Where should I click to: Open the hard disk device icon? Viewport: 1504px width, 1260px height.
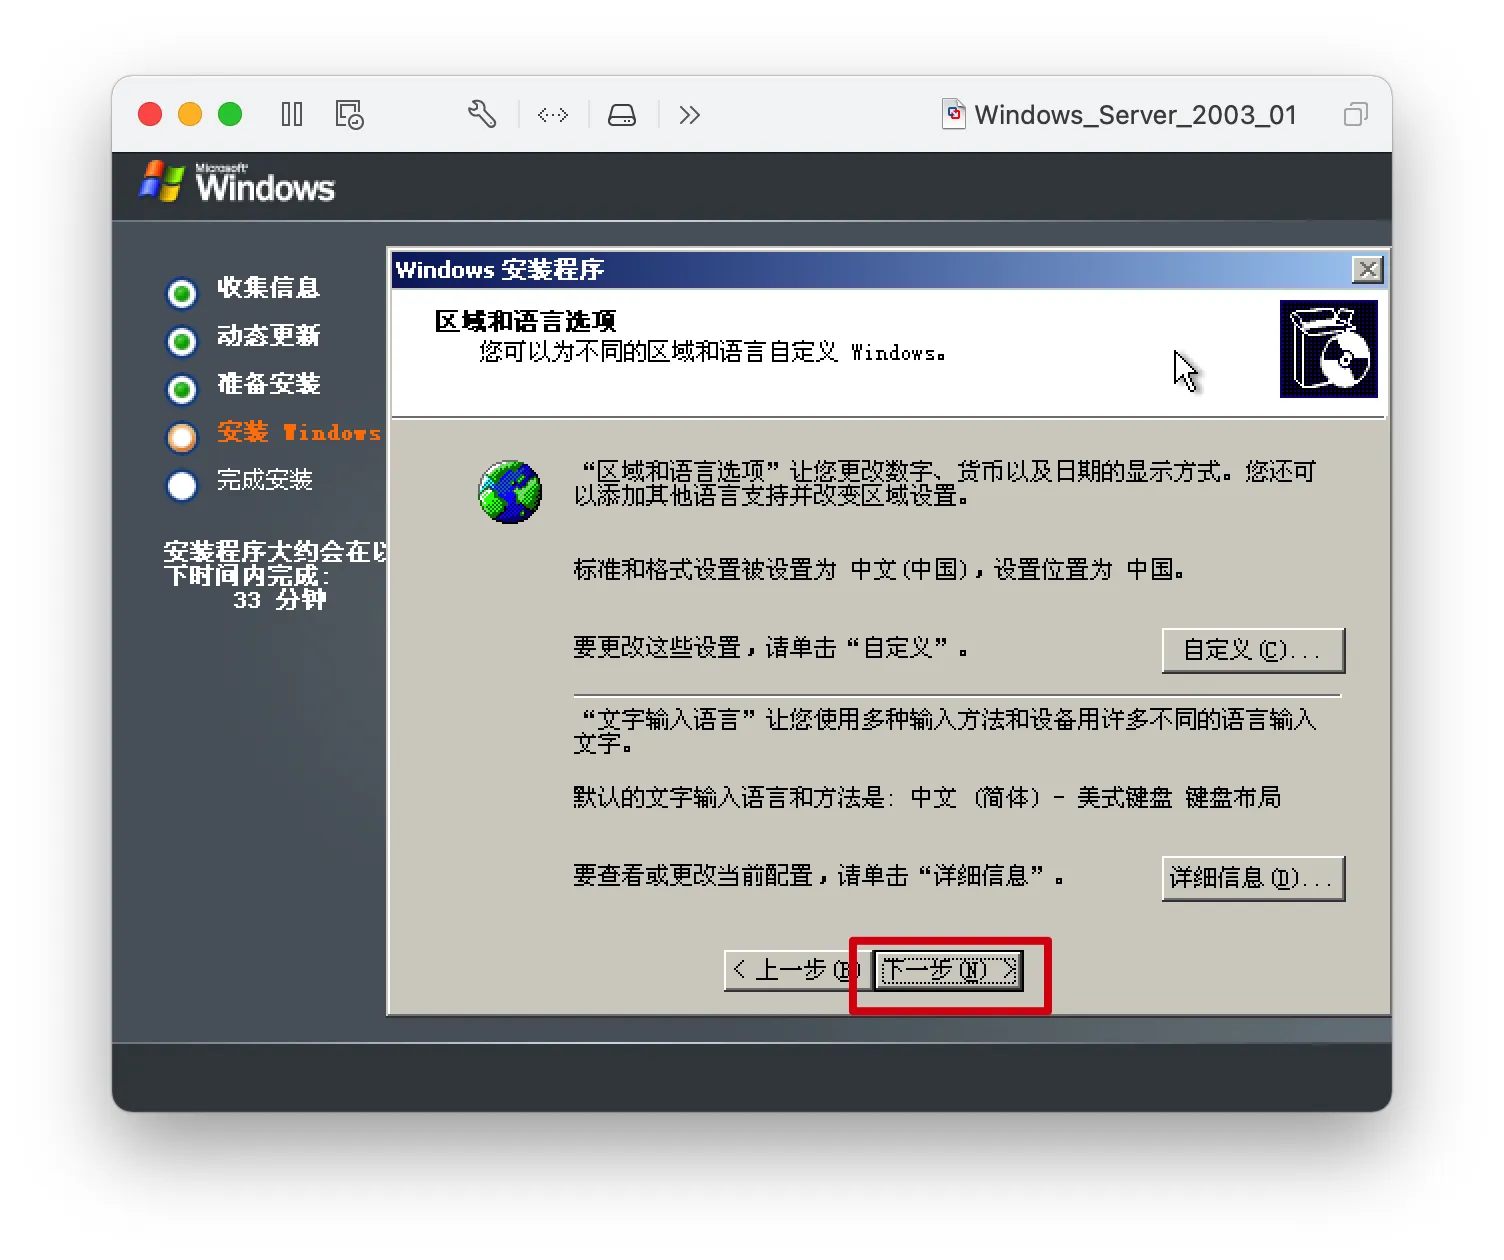coord(622,115)
